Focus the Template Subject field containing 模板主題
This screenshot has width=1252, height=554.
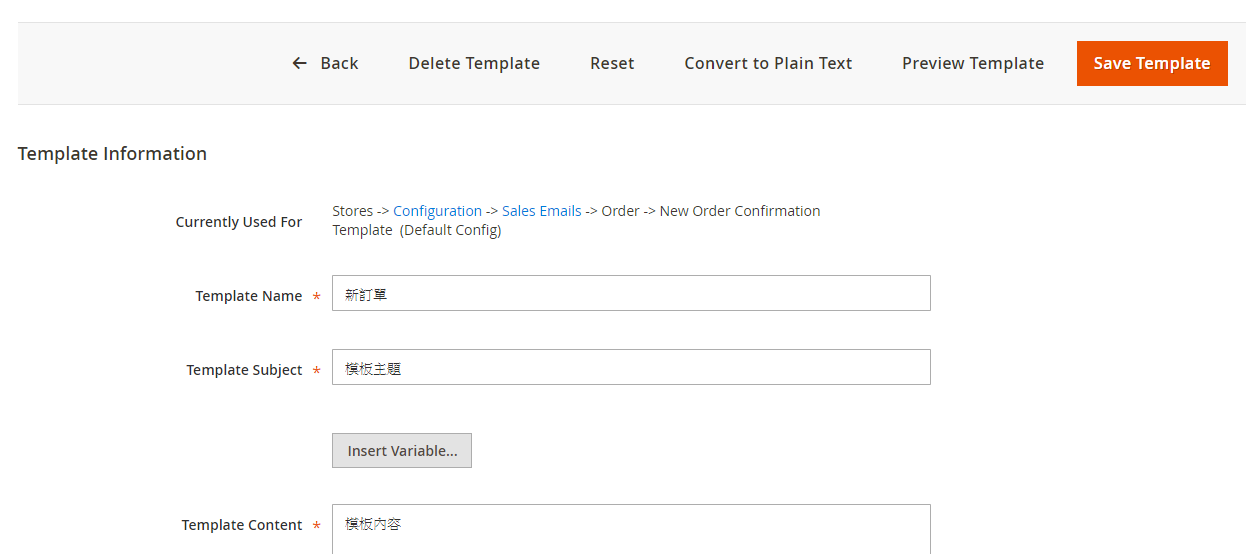[x=631, y=367]
